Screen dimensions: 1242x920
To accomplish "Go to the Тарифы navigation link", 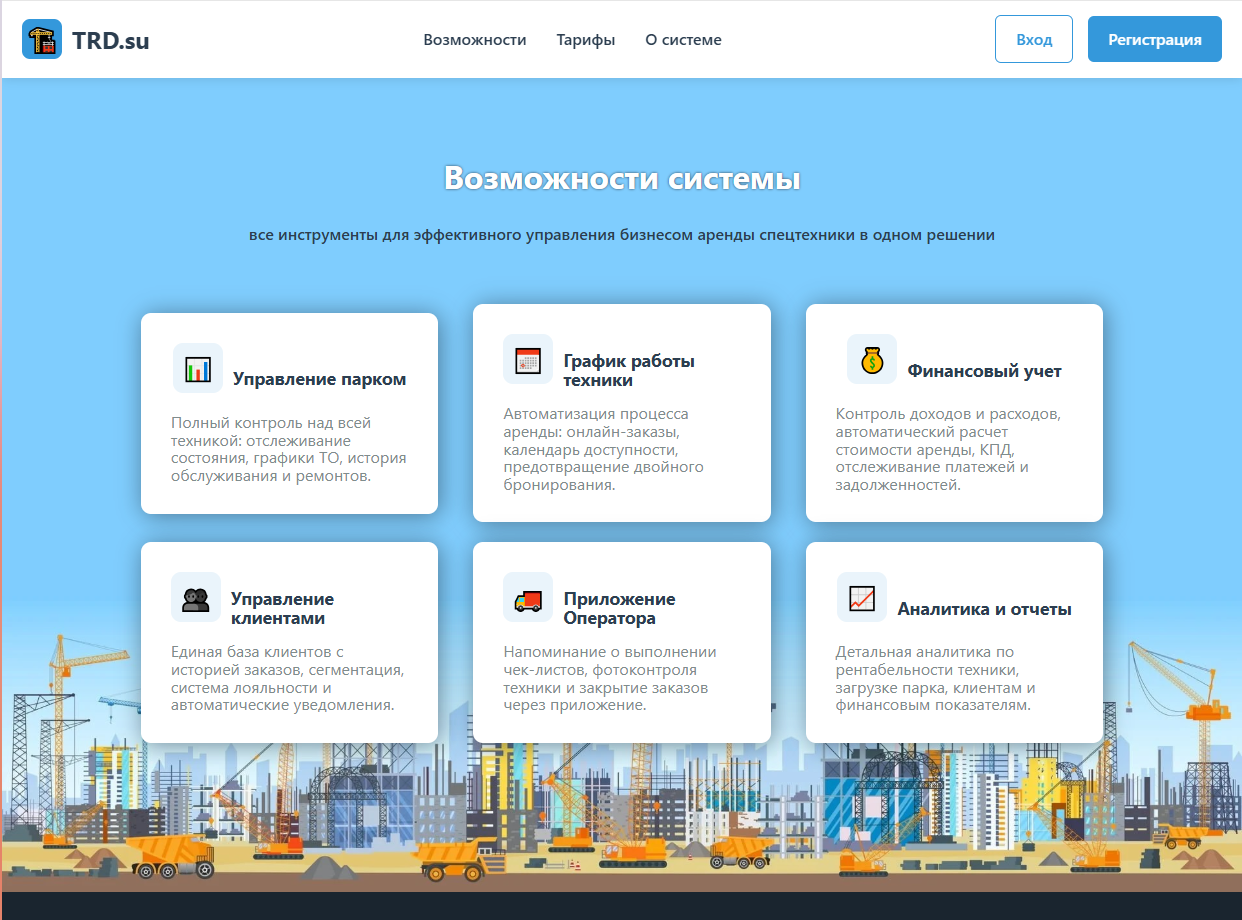I will point(586,40).
